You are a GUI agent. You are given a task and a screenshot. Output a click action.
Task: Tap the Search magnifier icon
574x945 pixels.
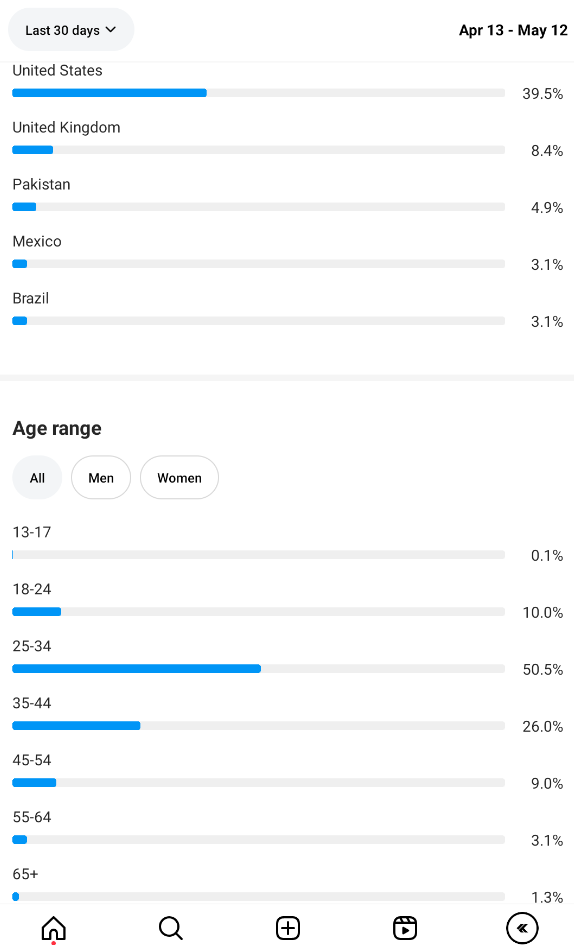coord(171,928)
